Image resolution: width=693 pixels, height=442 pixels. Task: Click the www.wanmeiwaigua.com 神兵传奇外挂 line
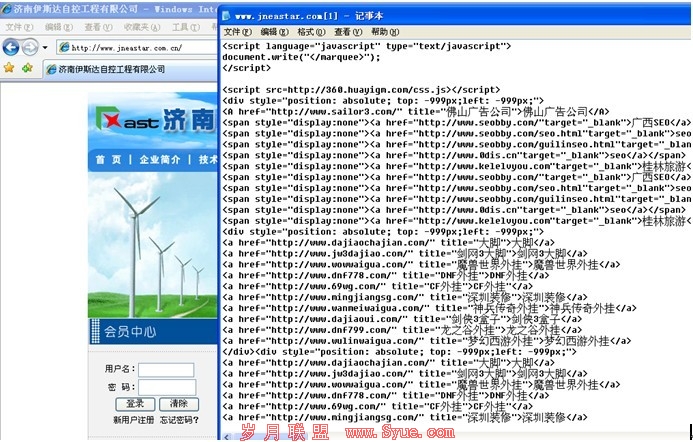tap(429, 309)
